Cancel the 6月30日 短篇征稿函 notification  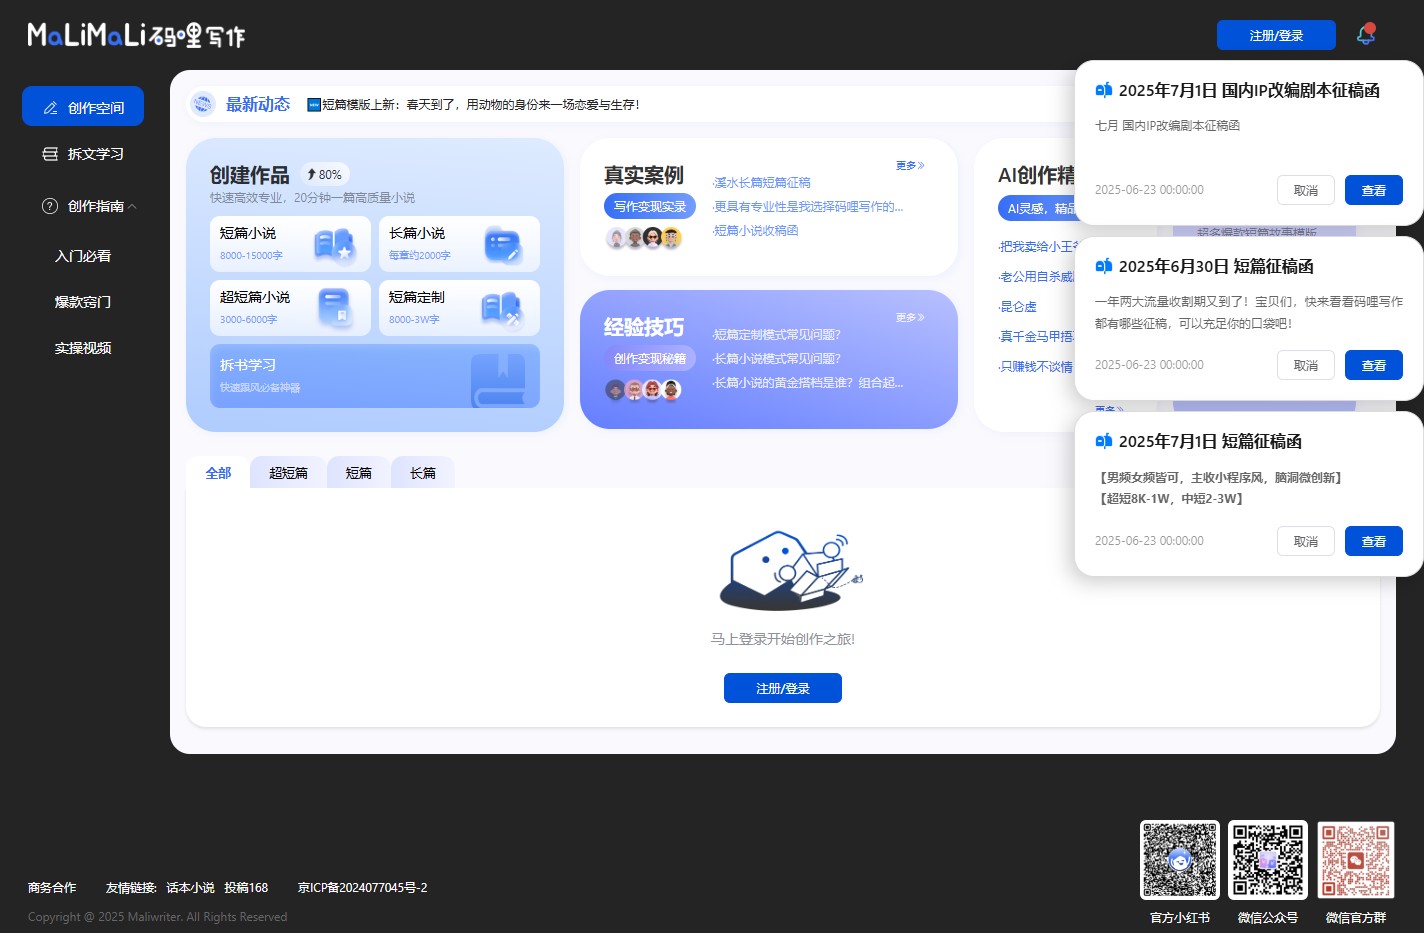pyautogui.click(x=1306, y=365)
